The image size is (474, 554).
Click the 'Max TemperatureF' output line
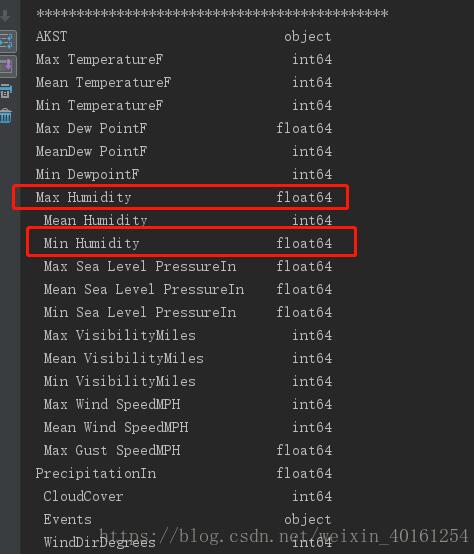[x=184, y=59]
